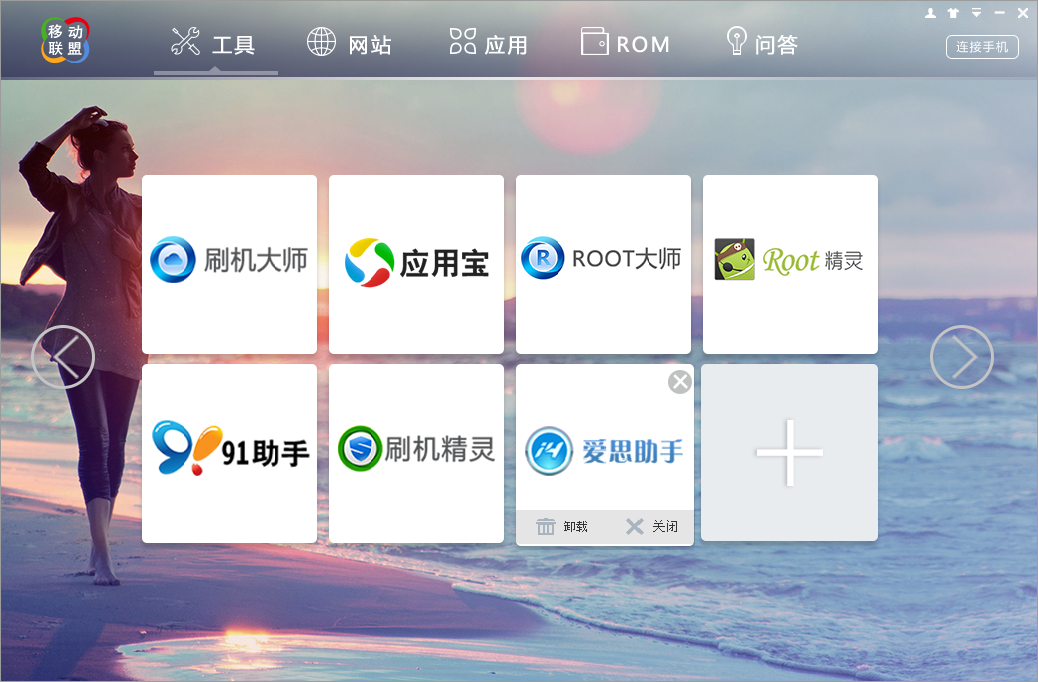Image resolution: width=1038 pixels, height=682 pixels.
Task: Switch to the 工具 tab
Action: tap(214, 44)
